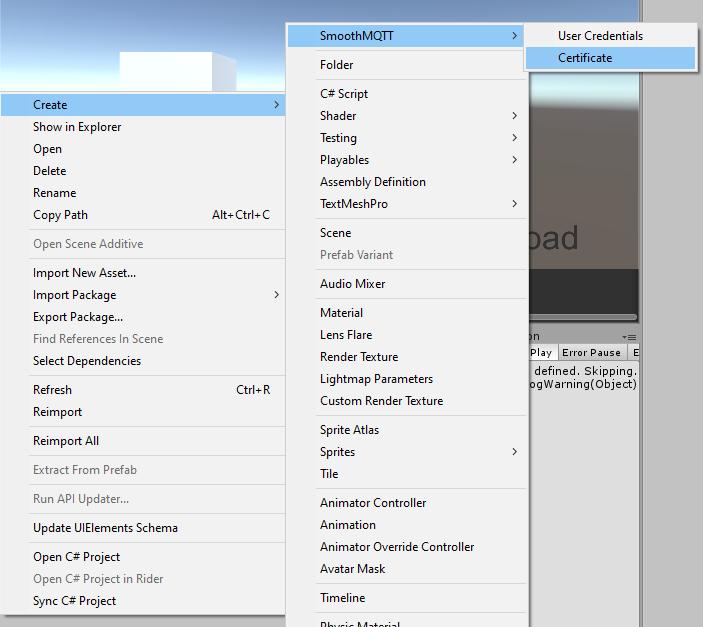
Task: Click the arrow next to Create
Action: (x=276, y=105)
